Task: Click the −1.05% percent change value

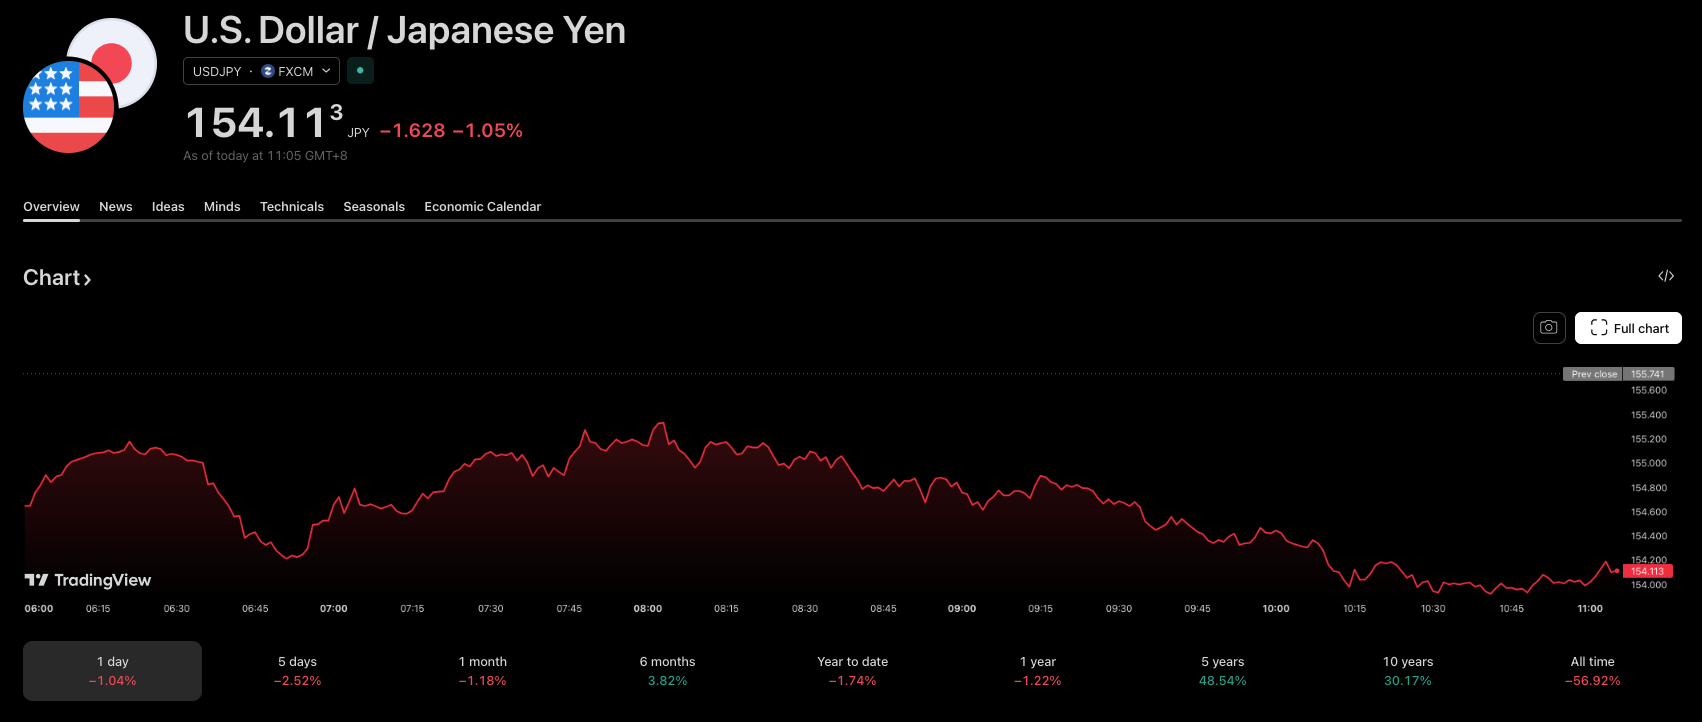Action: point(488,131)
